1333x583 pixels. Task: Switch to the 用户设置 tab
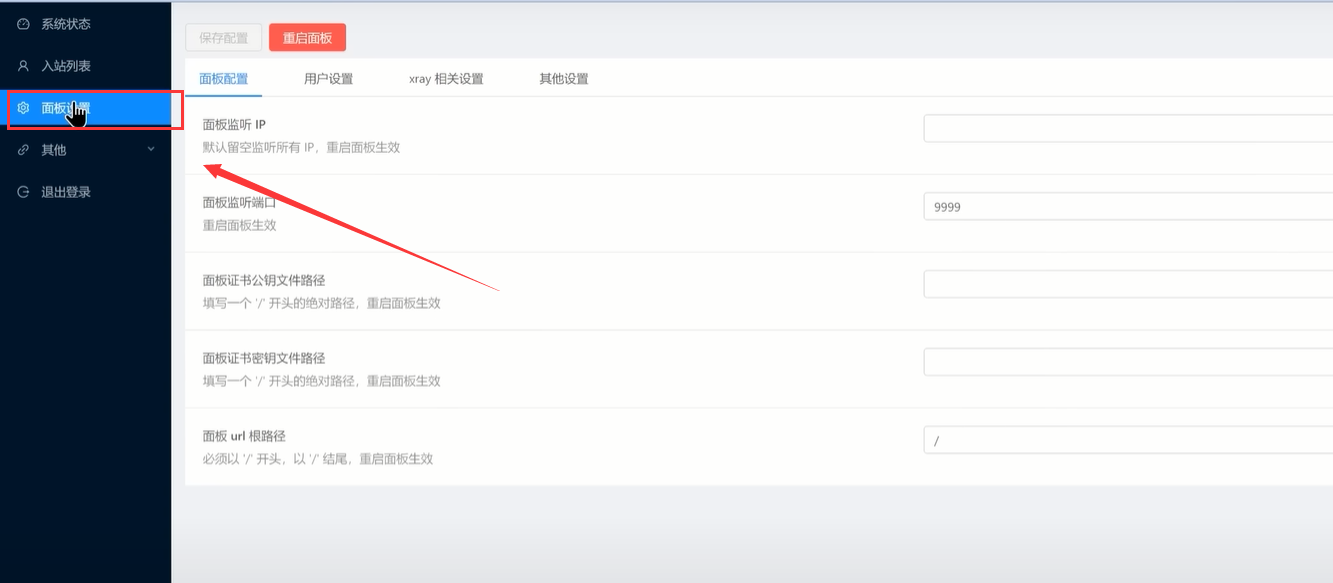328,79
